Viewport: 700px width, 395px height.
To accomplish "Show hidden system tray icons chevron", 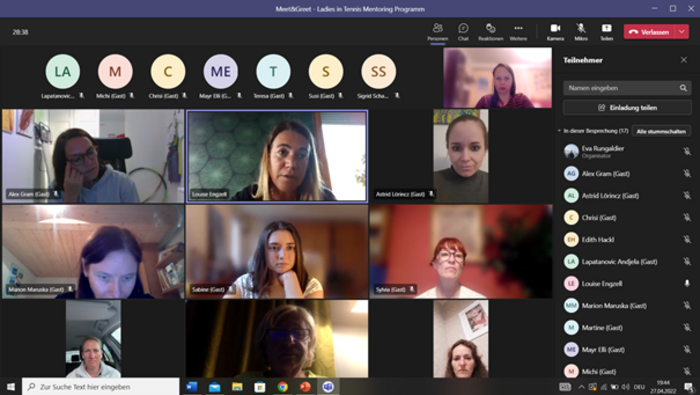I will pos(581,387).
